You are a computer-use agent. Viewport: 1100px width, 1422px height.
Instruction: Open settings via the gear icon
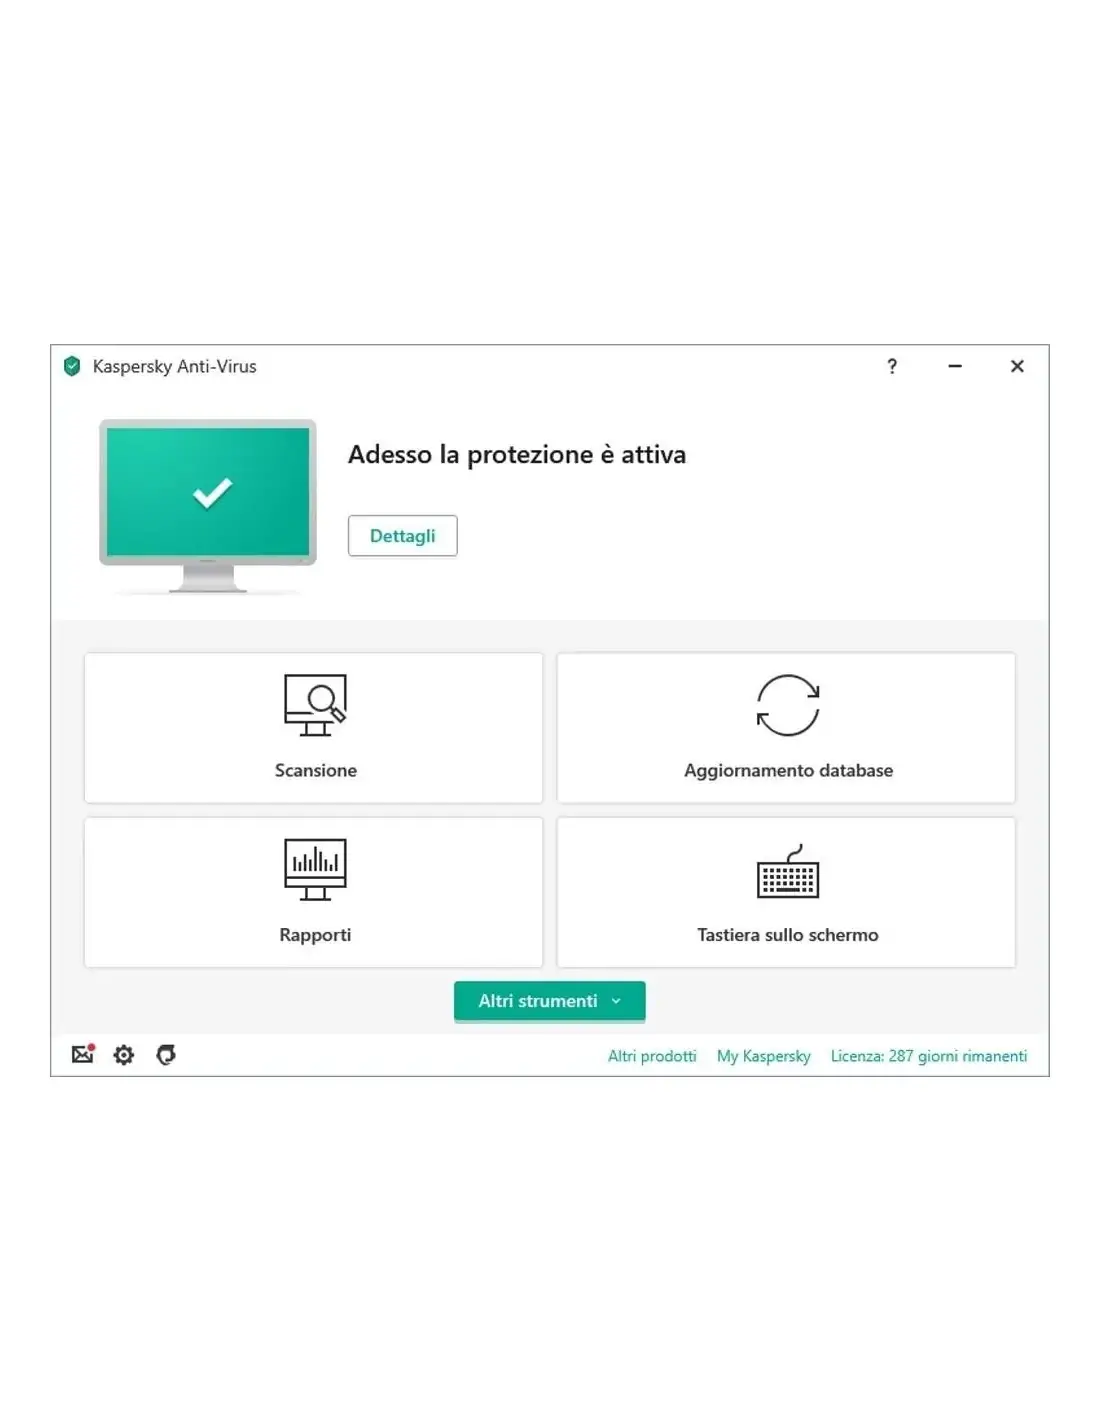pyautogui.click(x=124, y=1055)
